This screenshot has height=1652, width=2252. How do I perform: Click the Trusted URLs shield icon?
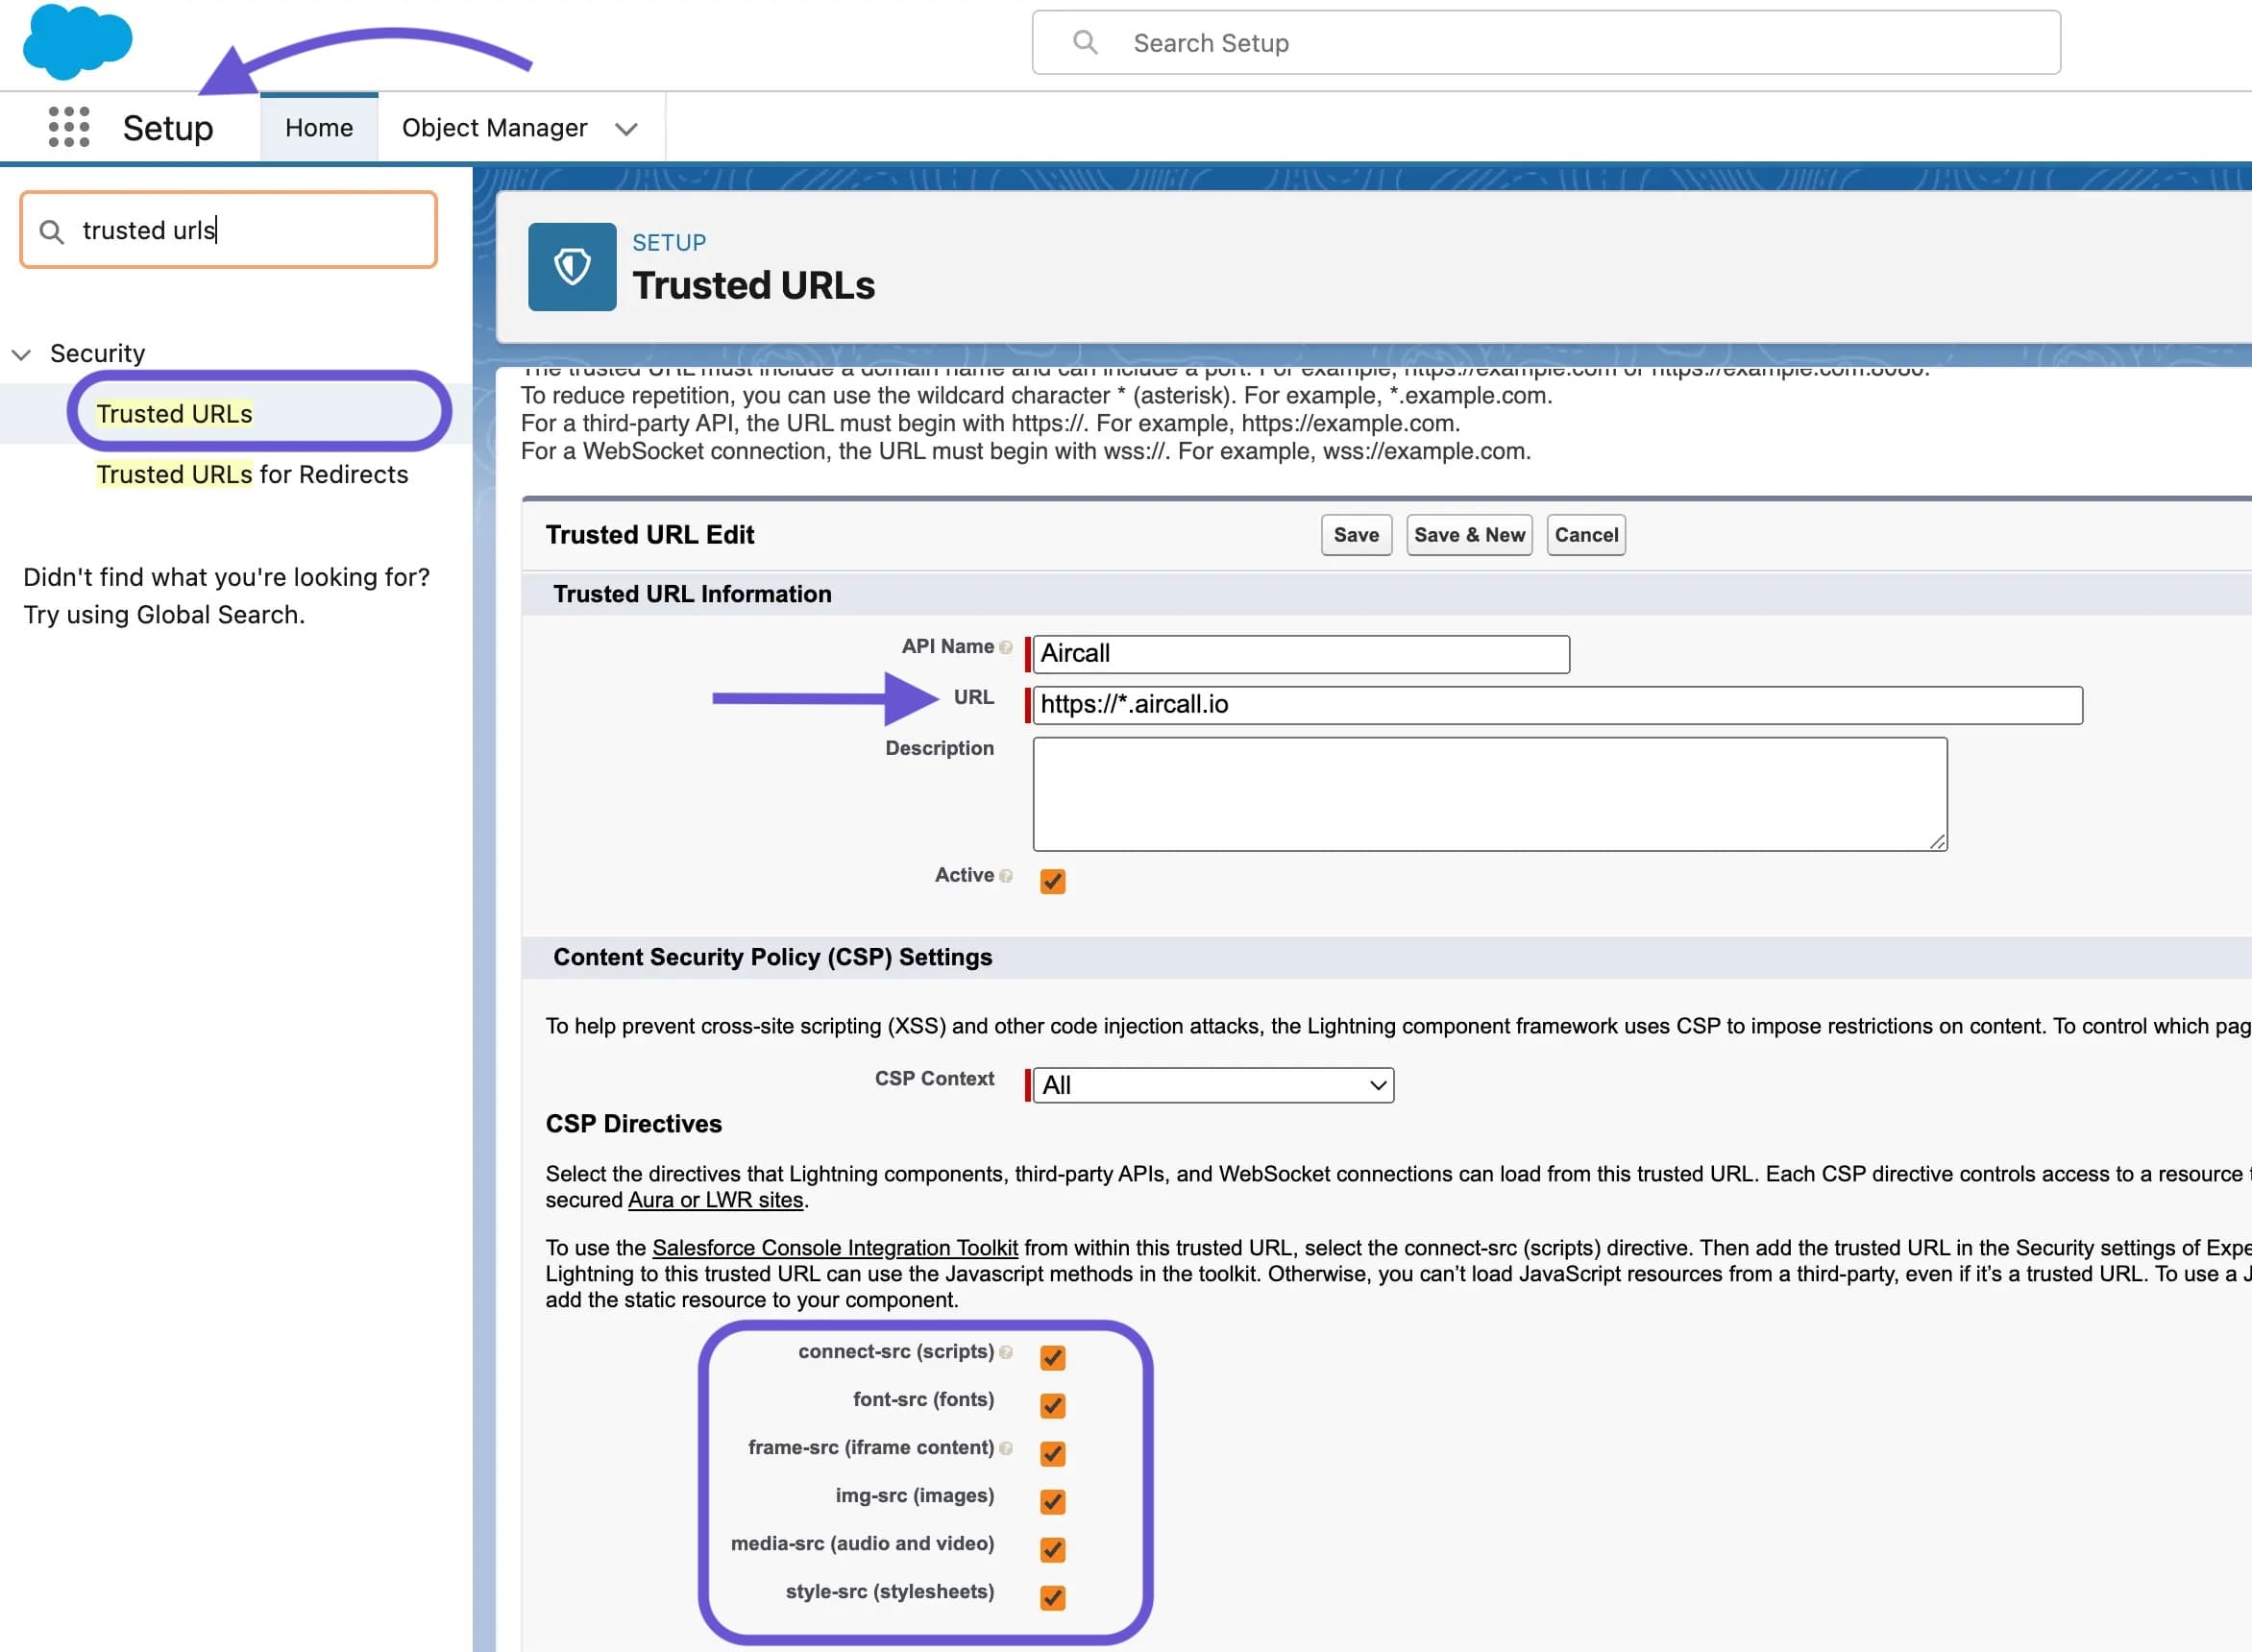tap(572, 267)
